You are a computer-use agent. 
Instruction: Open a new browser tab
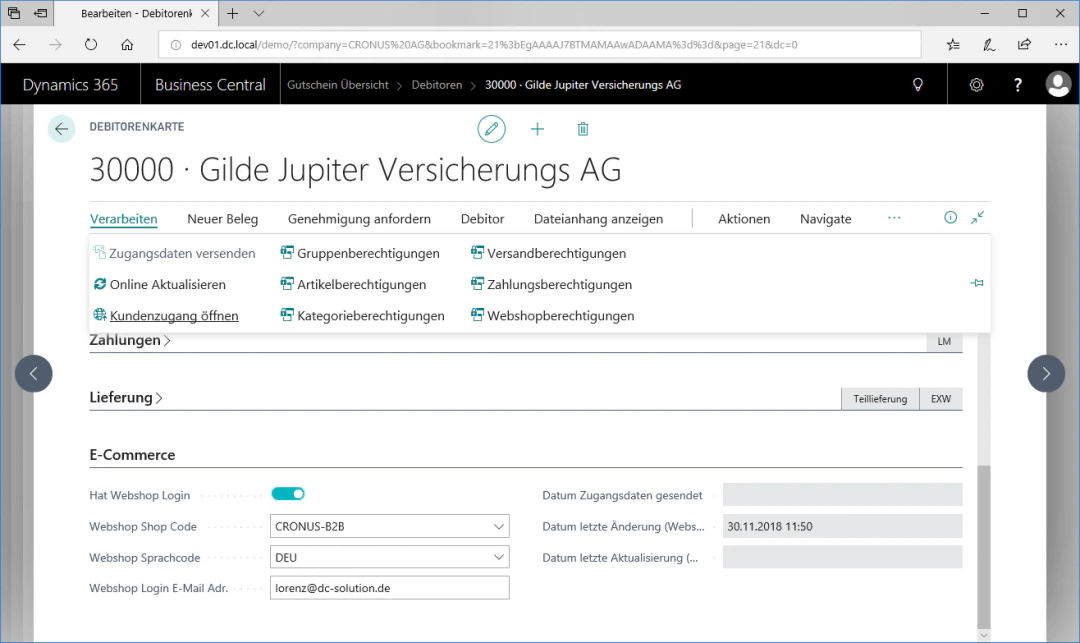tap(233, 13)
